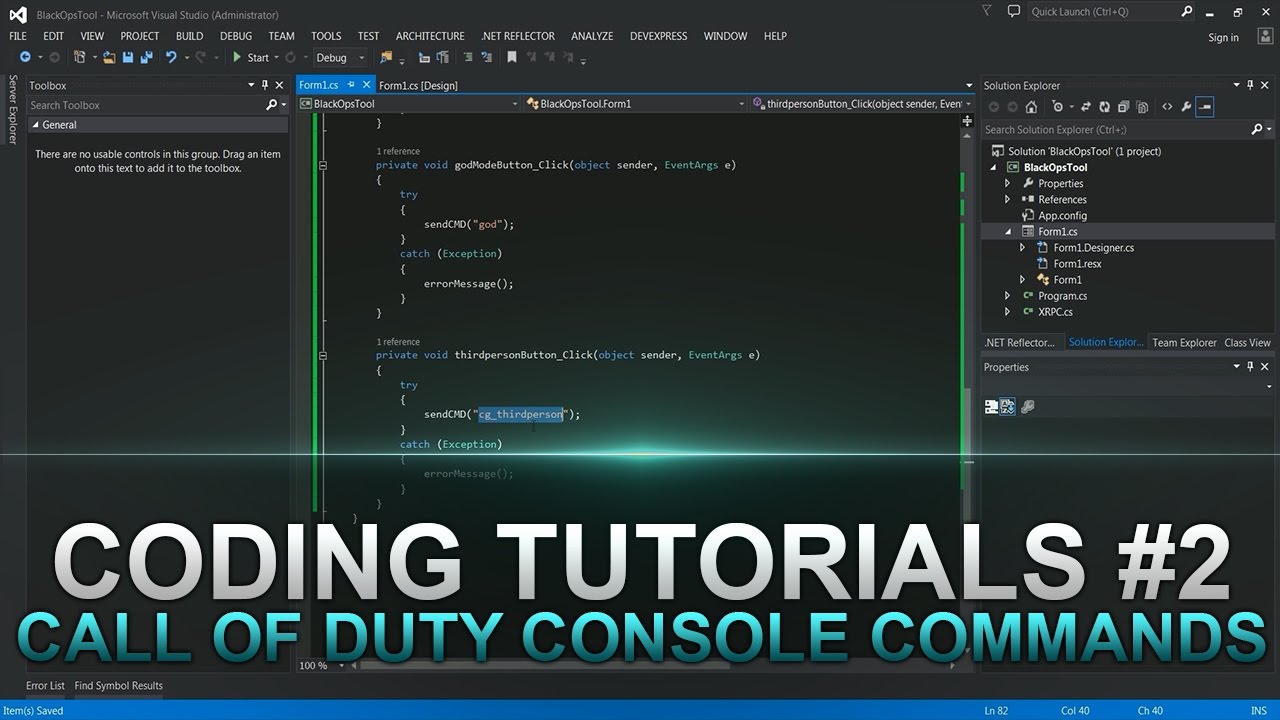Image resolution: width=1280 pixels, height=720 pixels.
Task: Toggle auto-hide pin on Solution Explorer panel
Action: [1250, 86]
